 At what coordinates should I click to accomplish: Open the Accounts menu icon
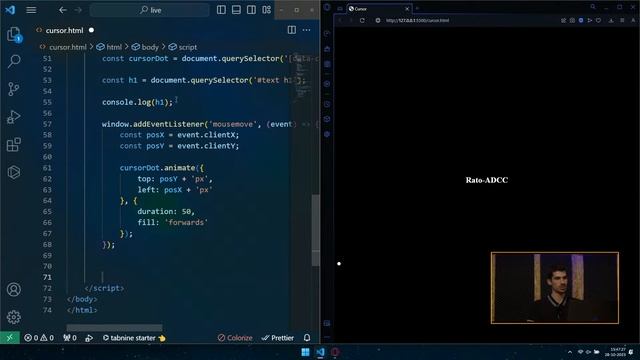point(14,289)
